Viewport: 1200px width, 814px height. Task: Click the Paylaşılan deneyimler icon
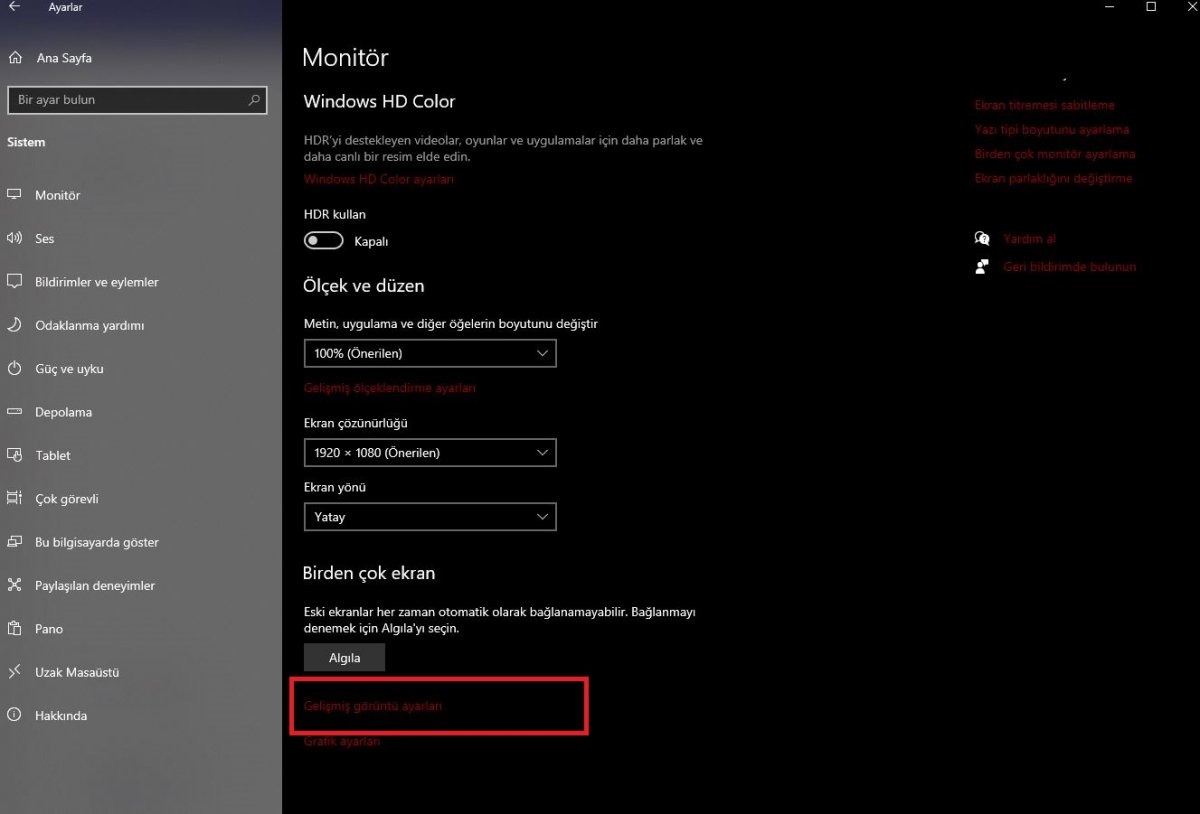click(15, 585)
